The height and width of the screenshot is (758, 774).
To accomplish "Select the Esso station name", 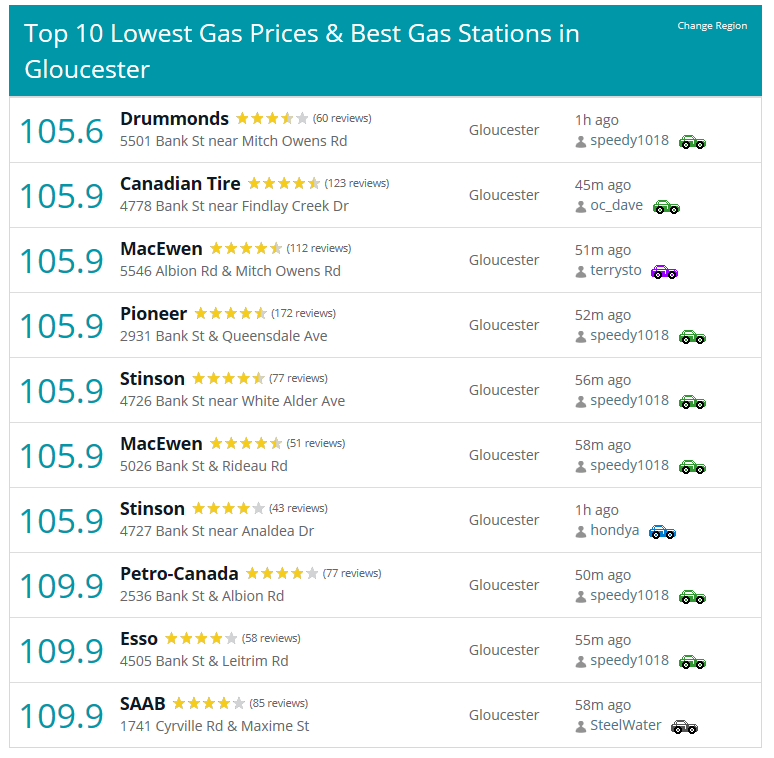I will click(139, 639).
